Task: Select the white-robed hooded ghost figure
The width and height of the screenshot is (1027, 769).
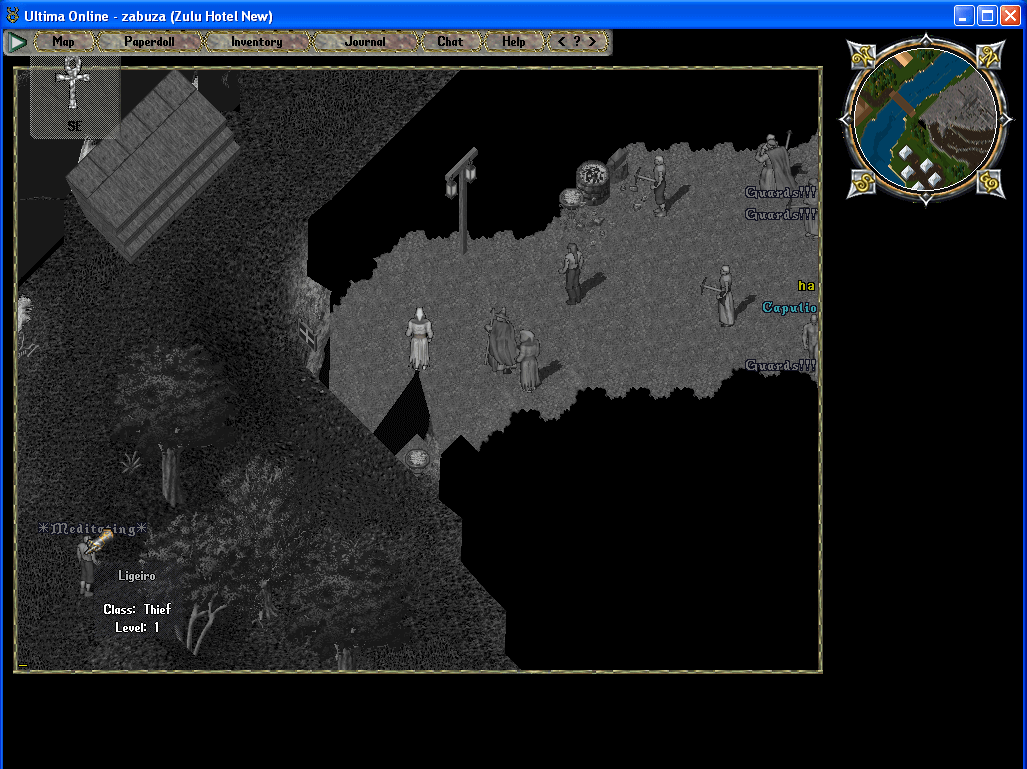Action: [x=419, y=339]
